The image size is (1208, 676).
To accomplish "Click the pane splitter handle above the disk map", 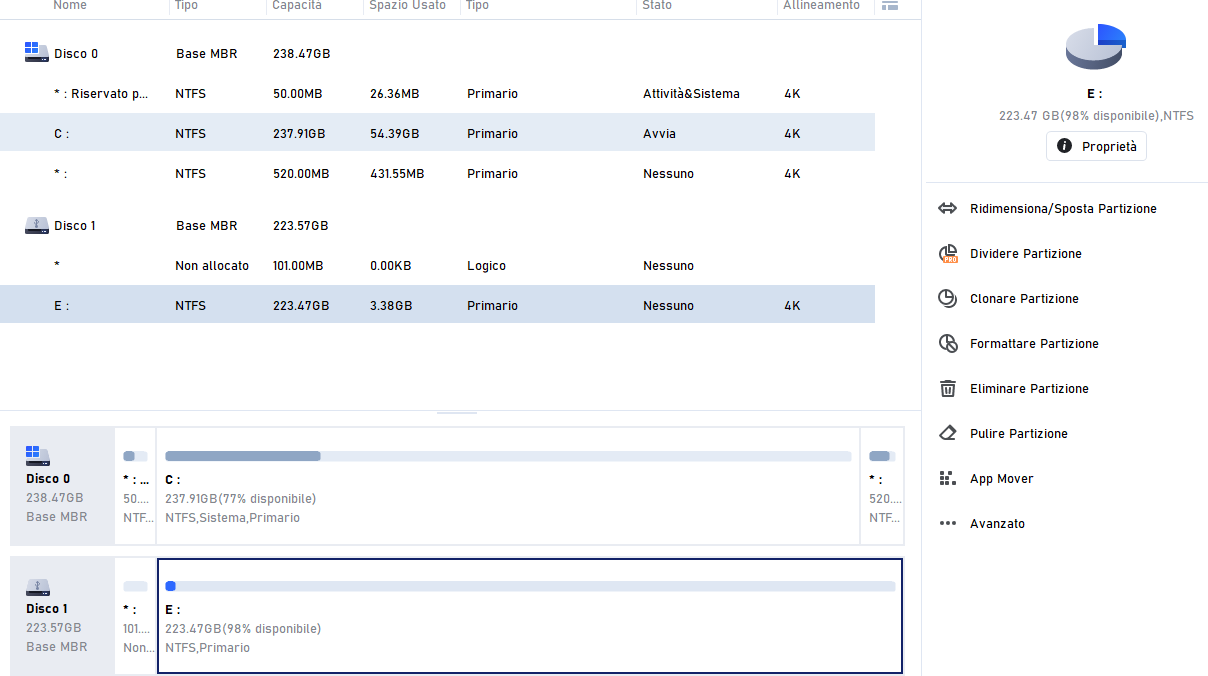I will coord(457,412).
